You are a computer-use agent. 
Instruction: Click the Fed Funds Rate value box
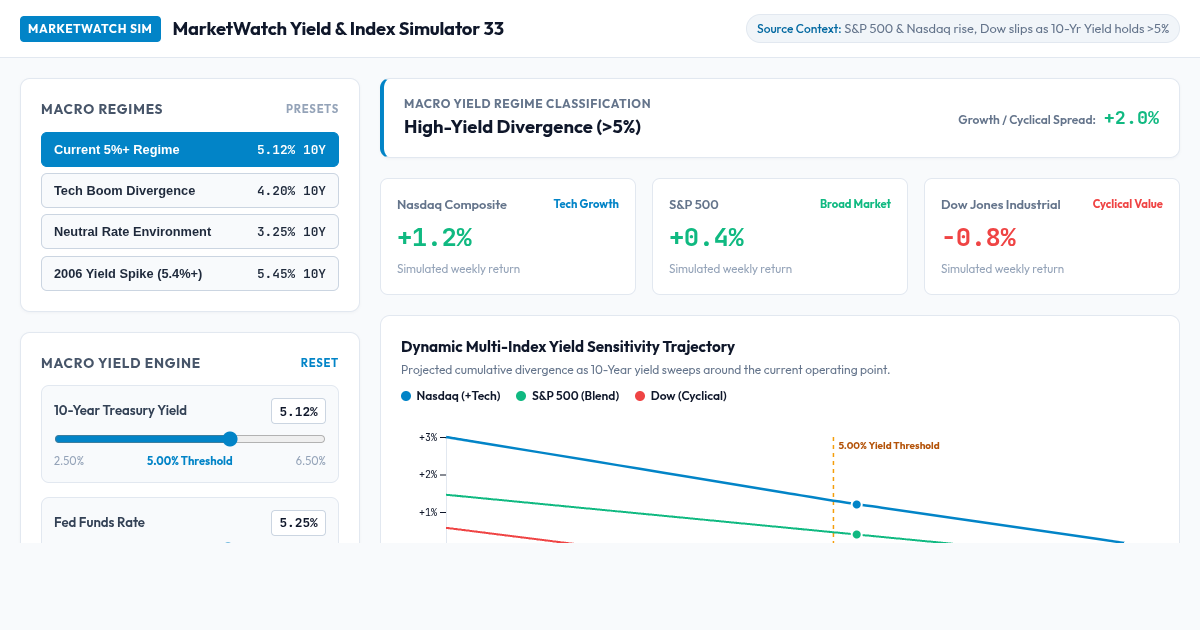point(298,523)
